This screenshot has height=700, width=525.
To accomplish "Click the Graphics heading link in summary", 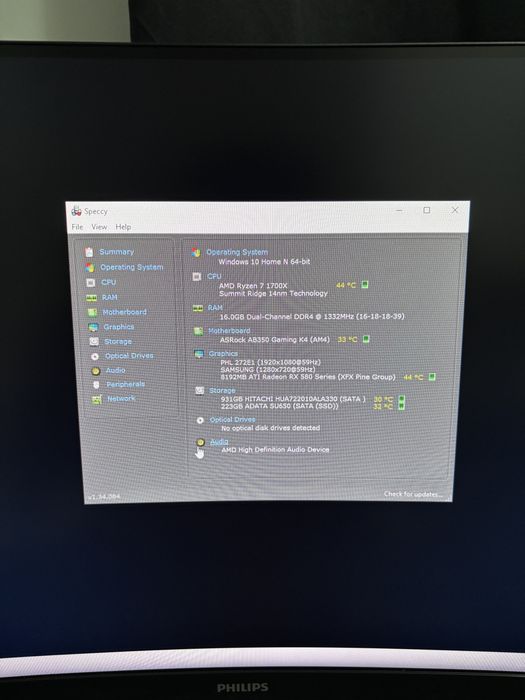I will tap(223, 354).
